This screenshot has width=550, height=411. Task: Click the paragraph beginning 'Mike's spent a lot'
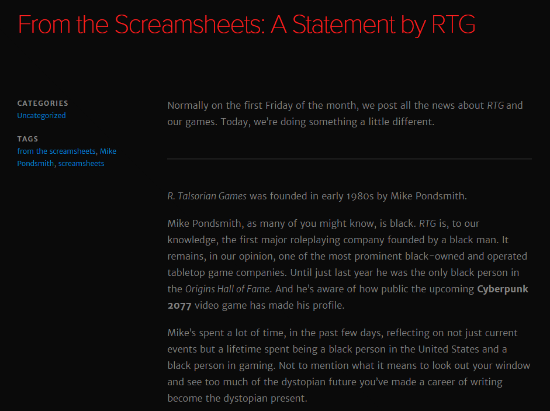click(x=349, y=365)
